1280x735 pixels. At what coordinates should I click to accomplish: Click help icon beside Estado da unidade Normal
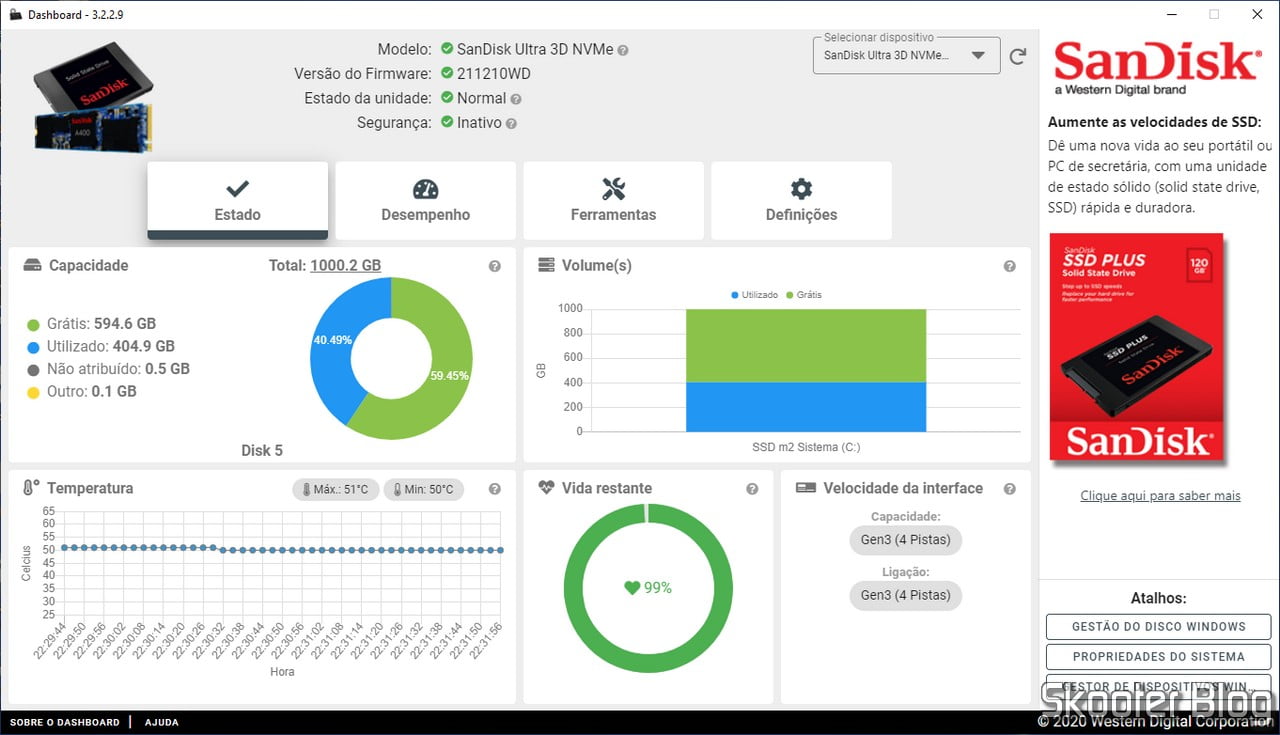(516, 99)
